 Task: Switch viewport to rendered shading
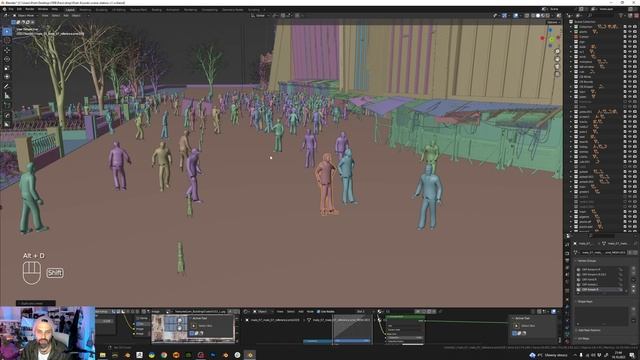tap(548, 16)
